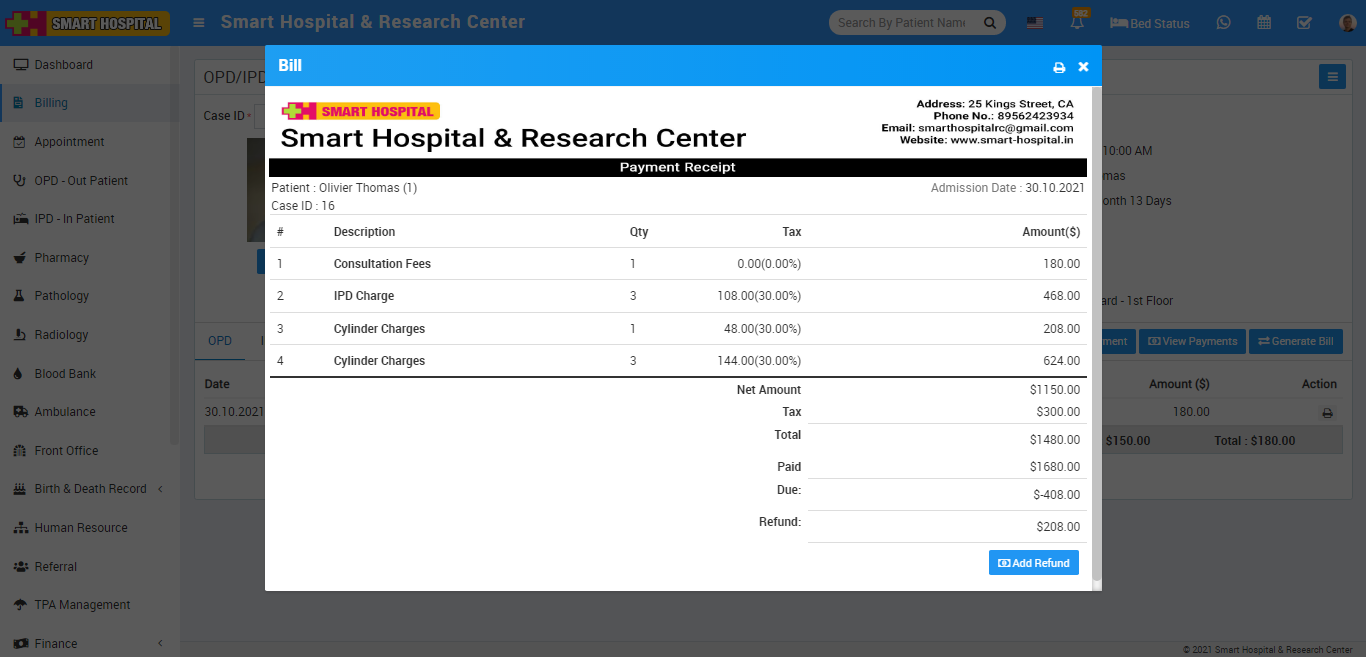Click patient name Olivier Thomas (1)
1366x657 pixels.
pyautogui.click(x=368, y=188)
